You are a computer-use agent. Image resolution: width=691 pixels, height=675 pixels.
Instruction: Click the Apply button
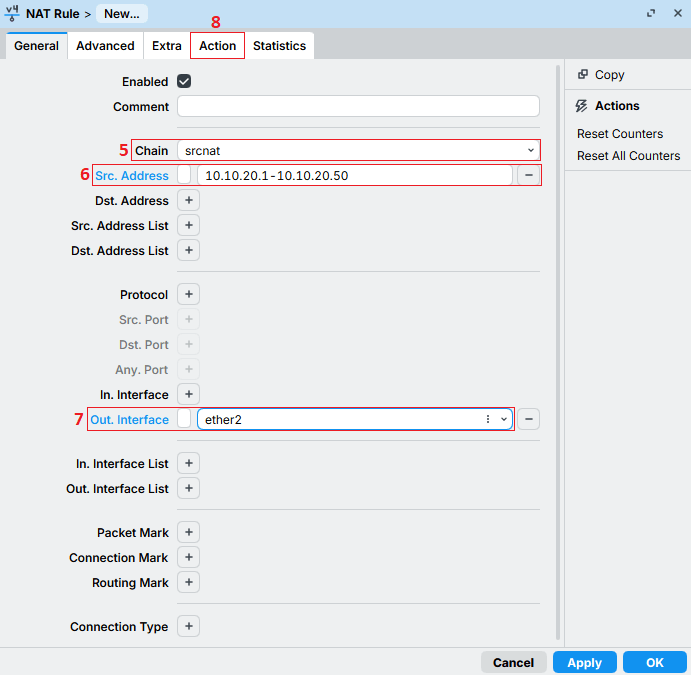[584, 662]
